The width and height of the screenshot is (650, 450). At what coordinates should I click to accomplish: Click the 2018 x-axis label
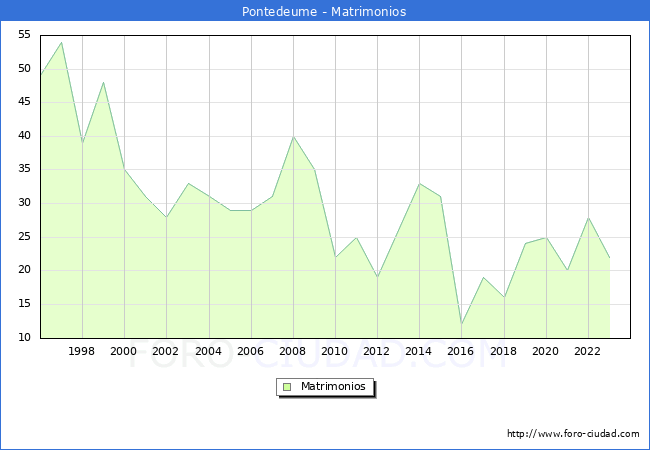504,351
